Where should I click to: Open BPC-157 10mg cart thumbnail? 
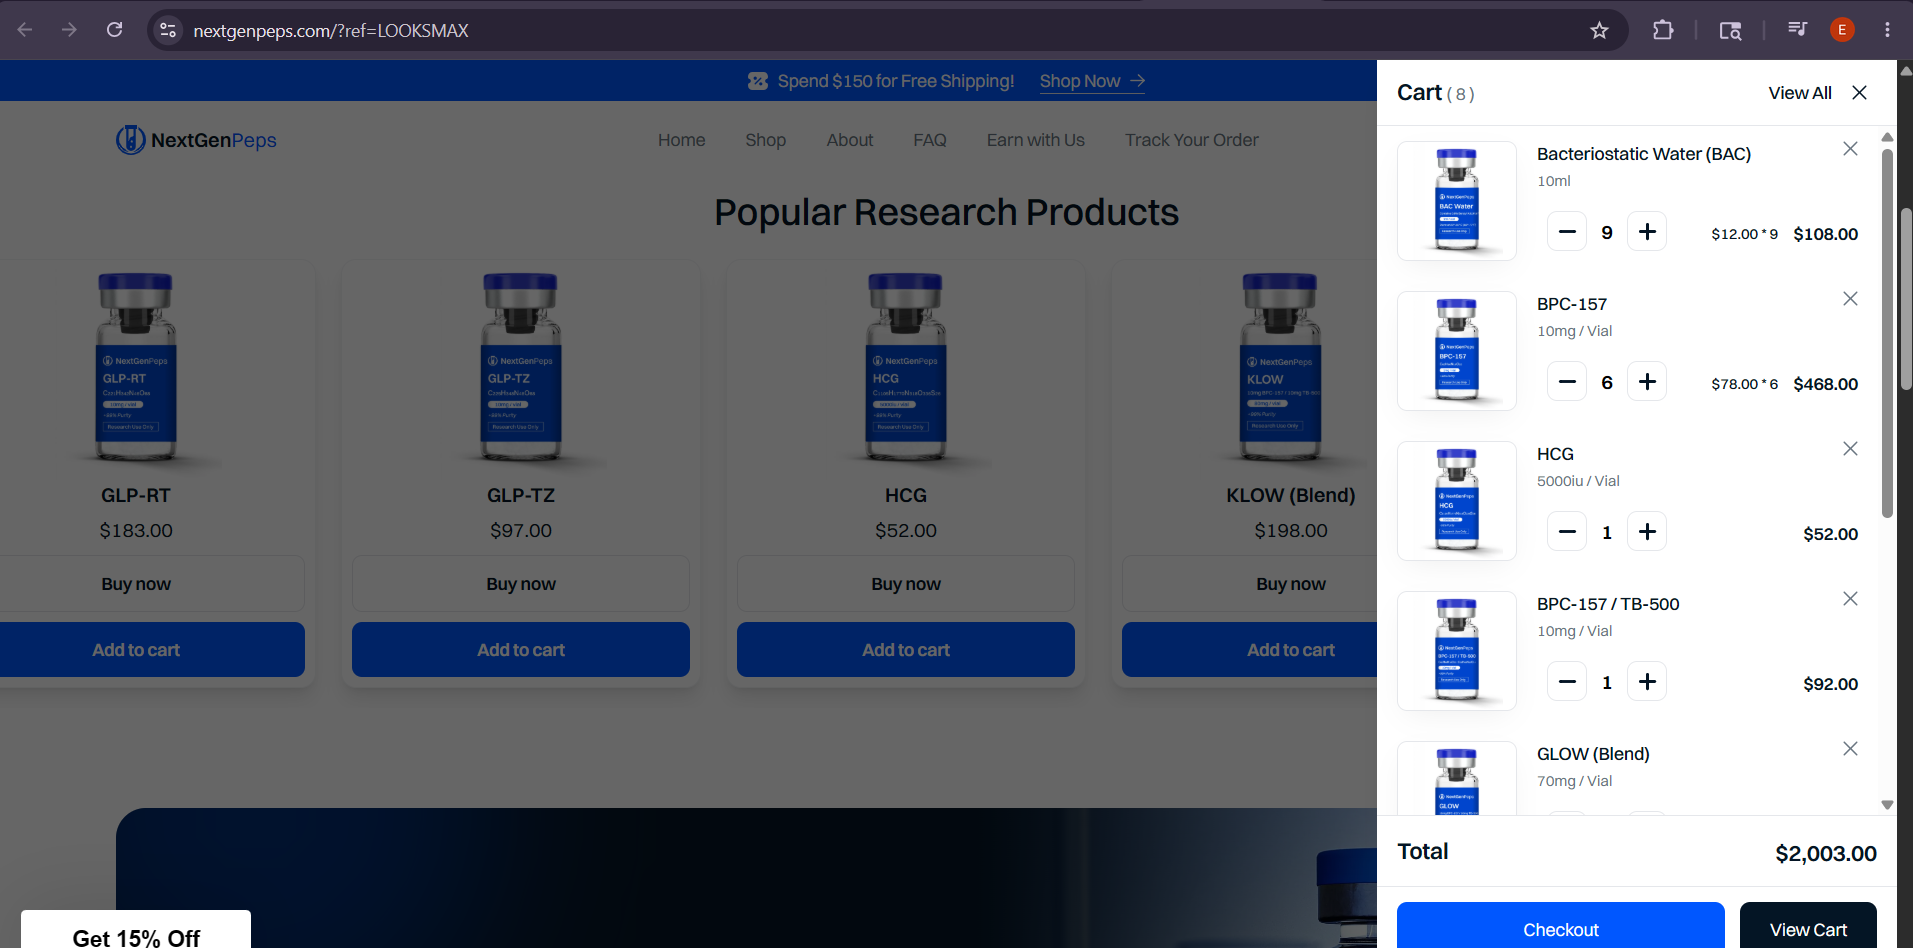[1457, 351]
